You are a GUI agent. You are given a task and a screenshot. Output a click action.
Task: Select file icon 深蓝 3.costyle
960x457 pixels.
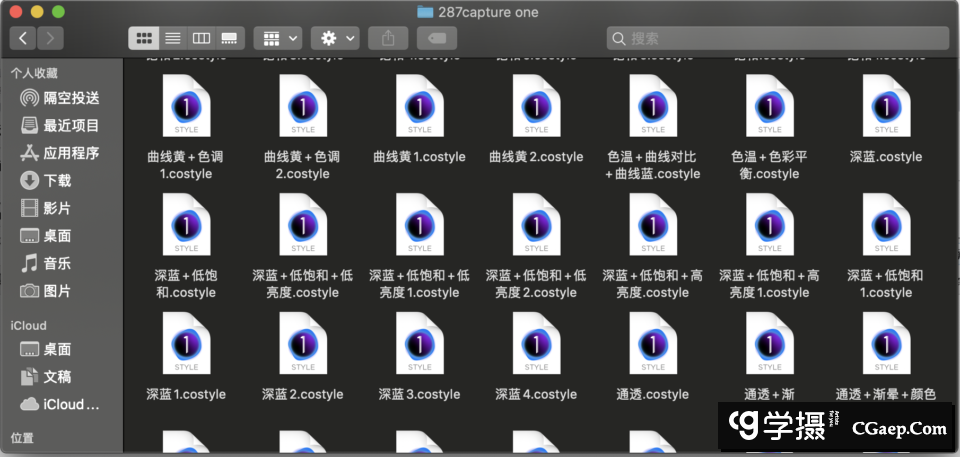pos(419,343)
